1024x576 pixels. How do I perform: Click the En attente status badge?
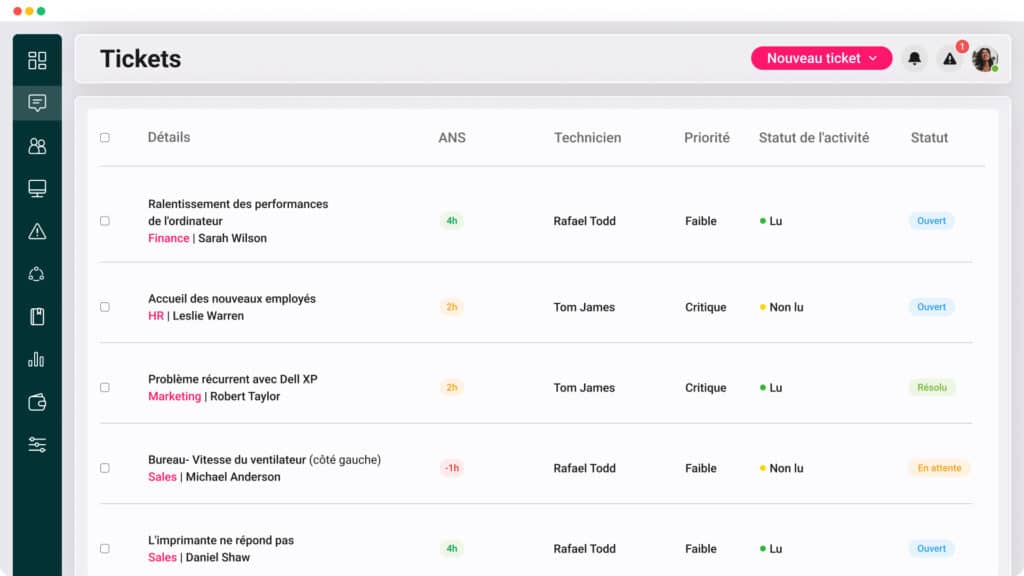tap(939, 468)
